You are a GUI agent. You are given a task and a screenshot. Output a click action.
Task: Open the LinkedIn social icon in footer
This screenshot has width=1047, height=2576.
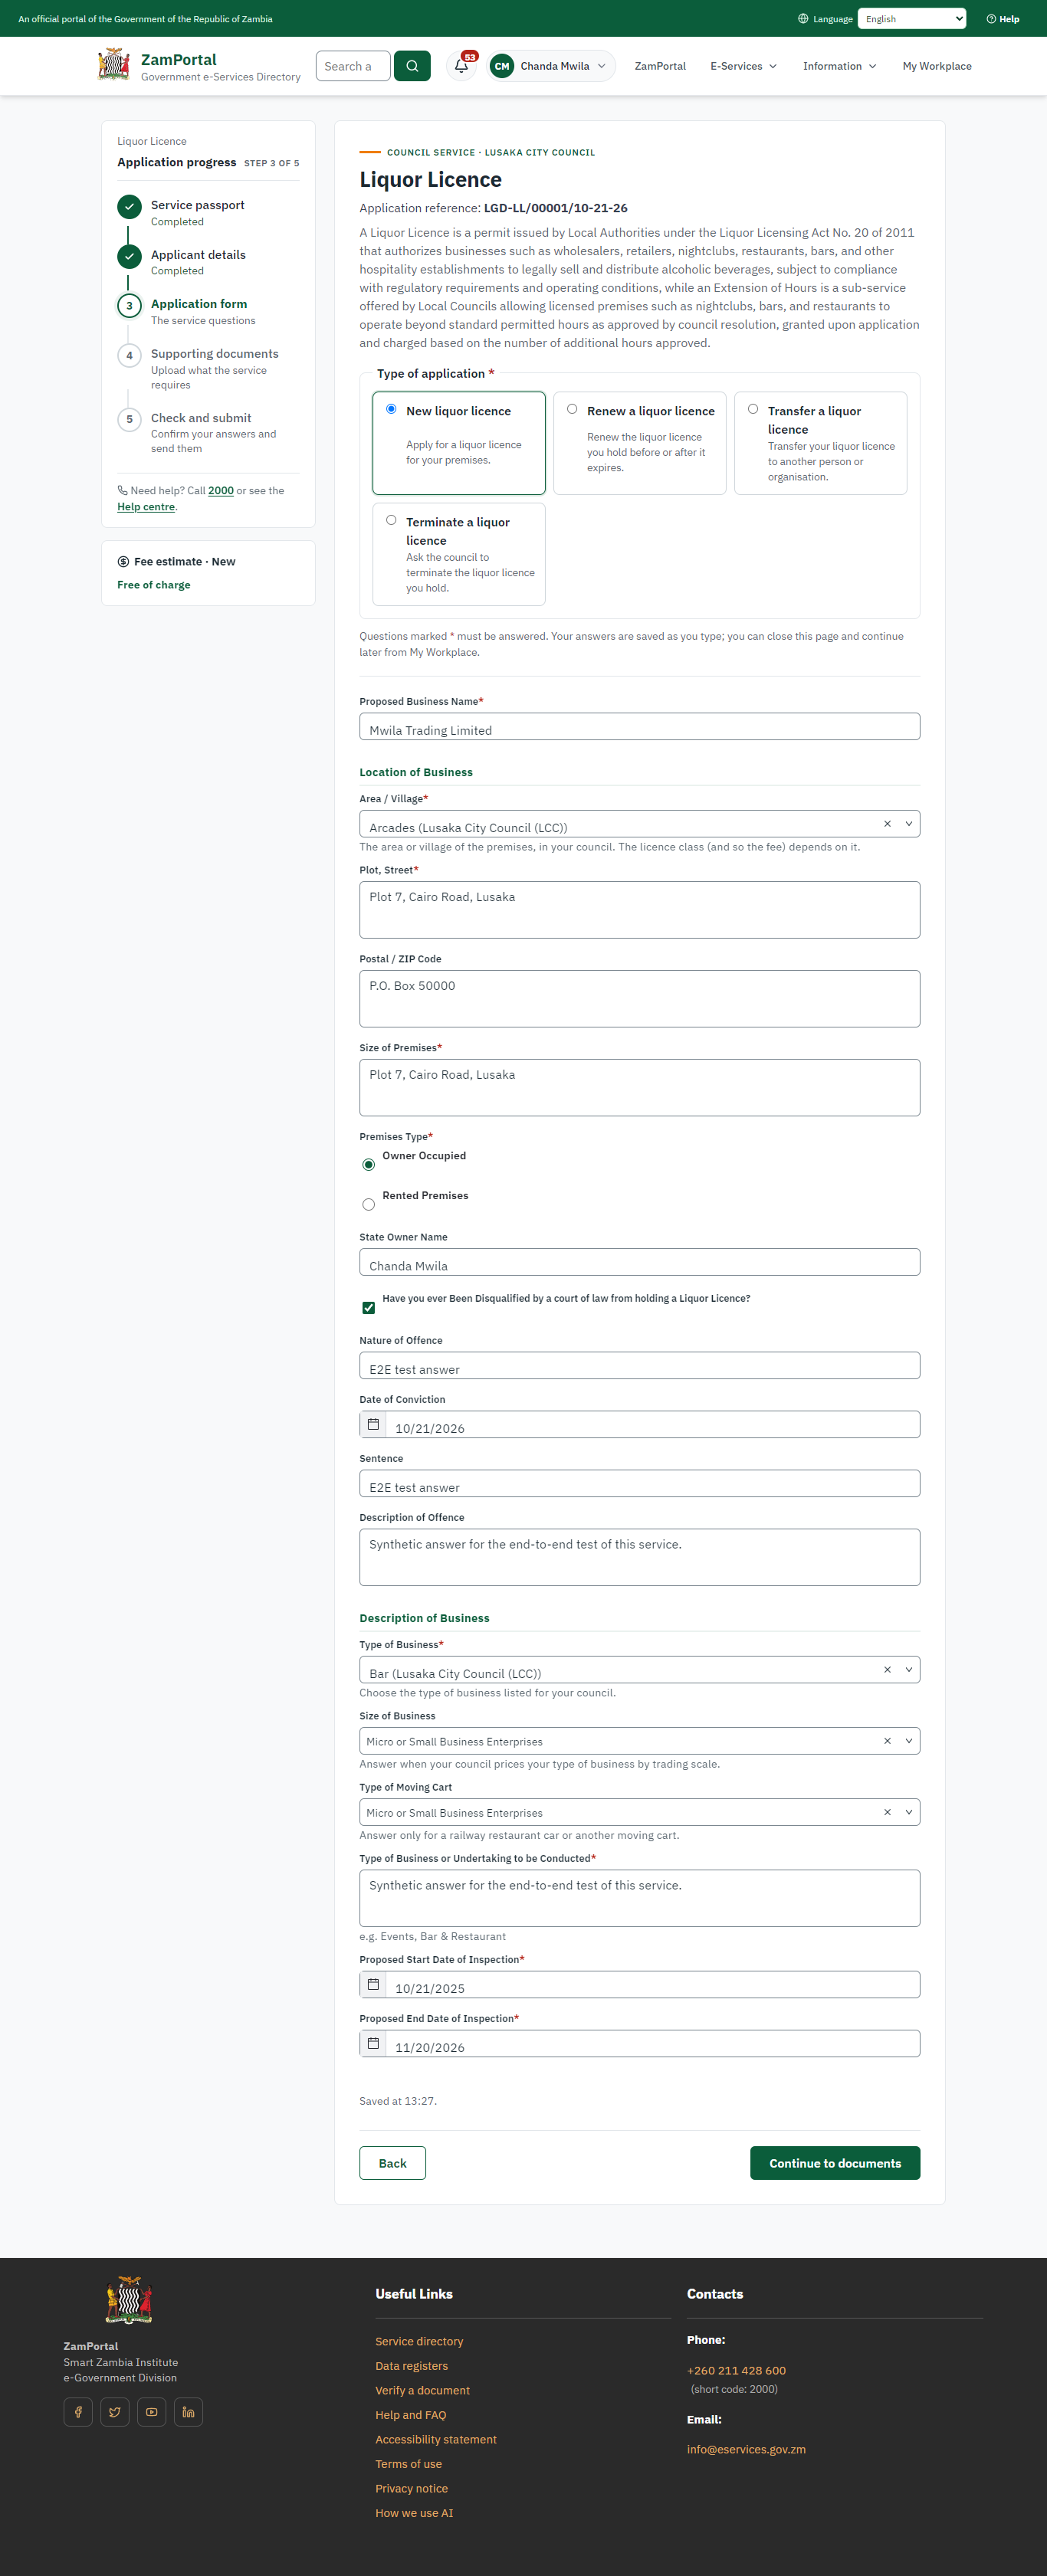pos(188,2412)
